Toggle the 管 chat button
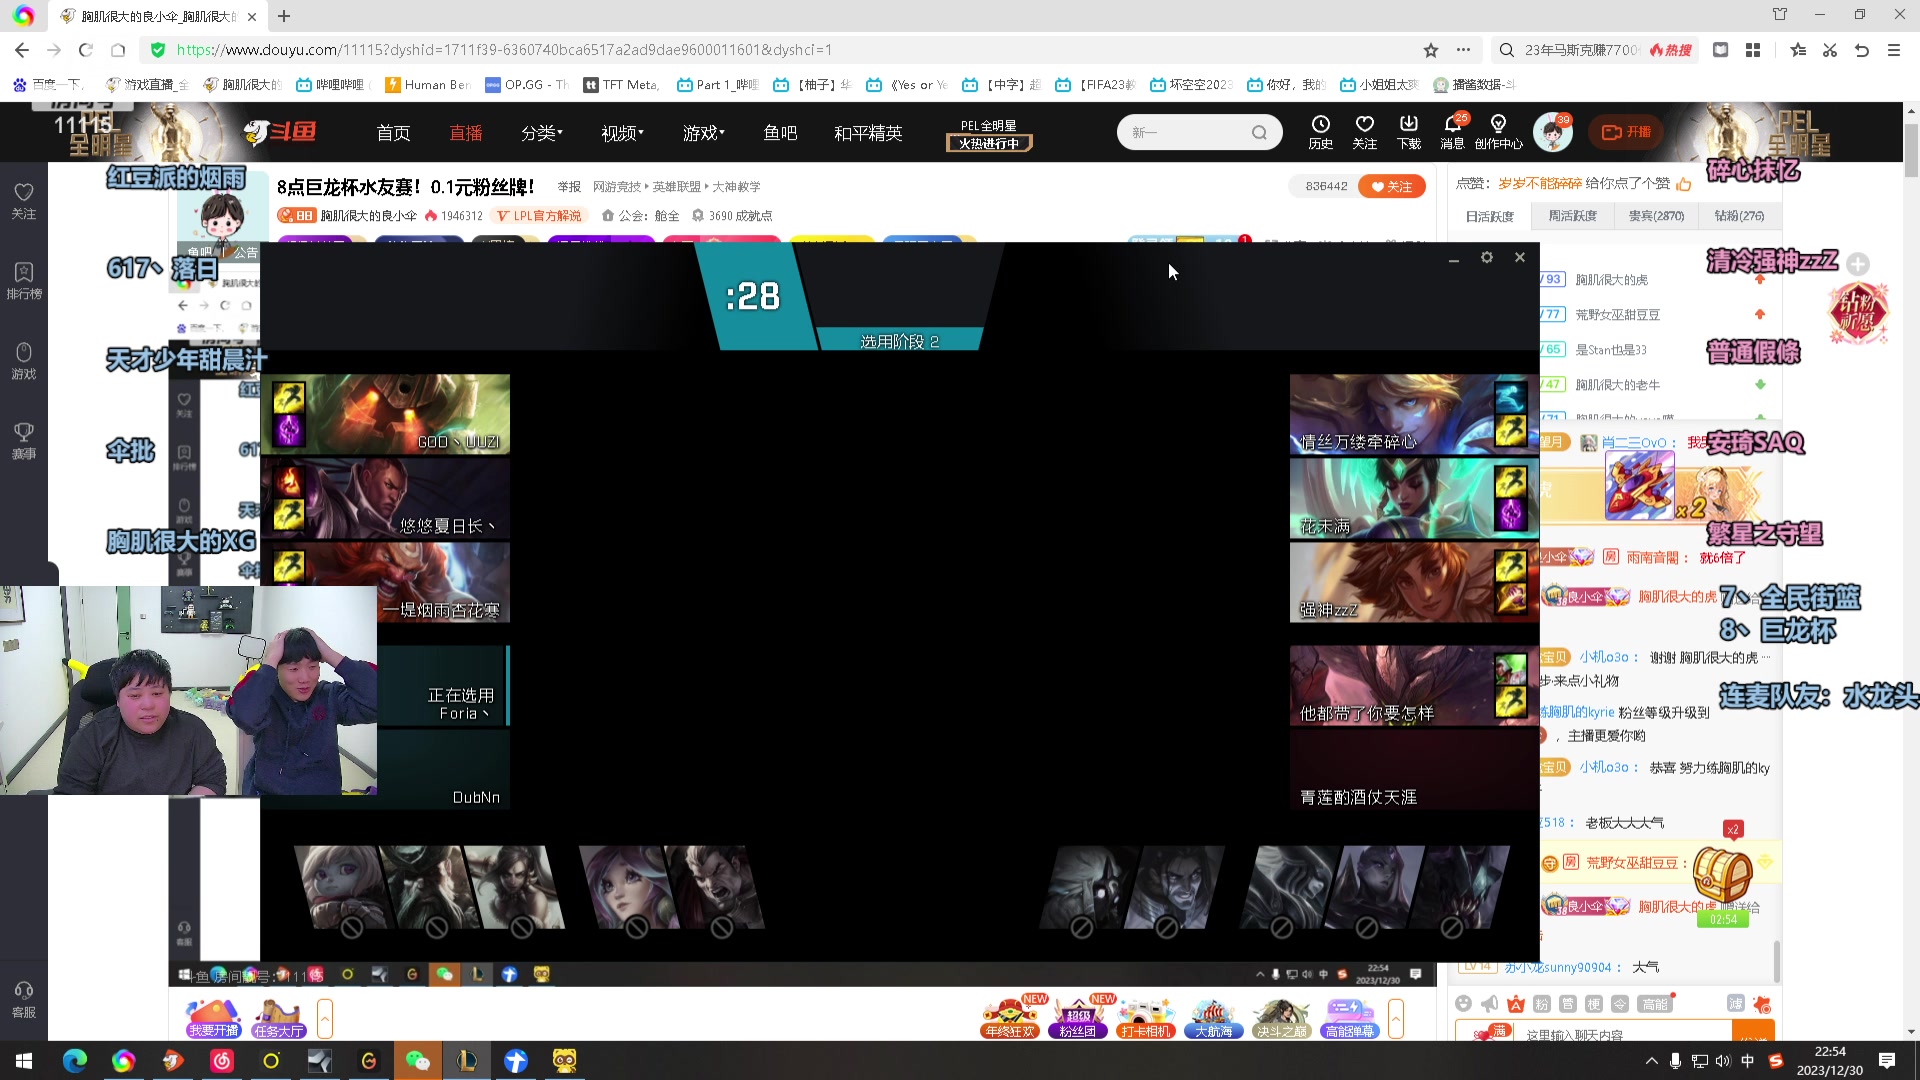The image size is (1920, 1080). point(1568,1003)
